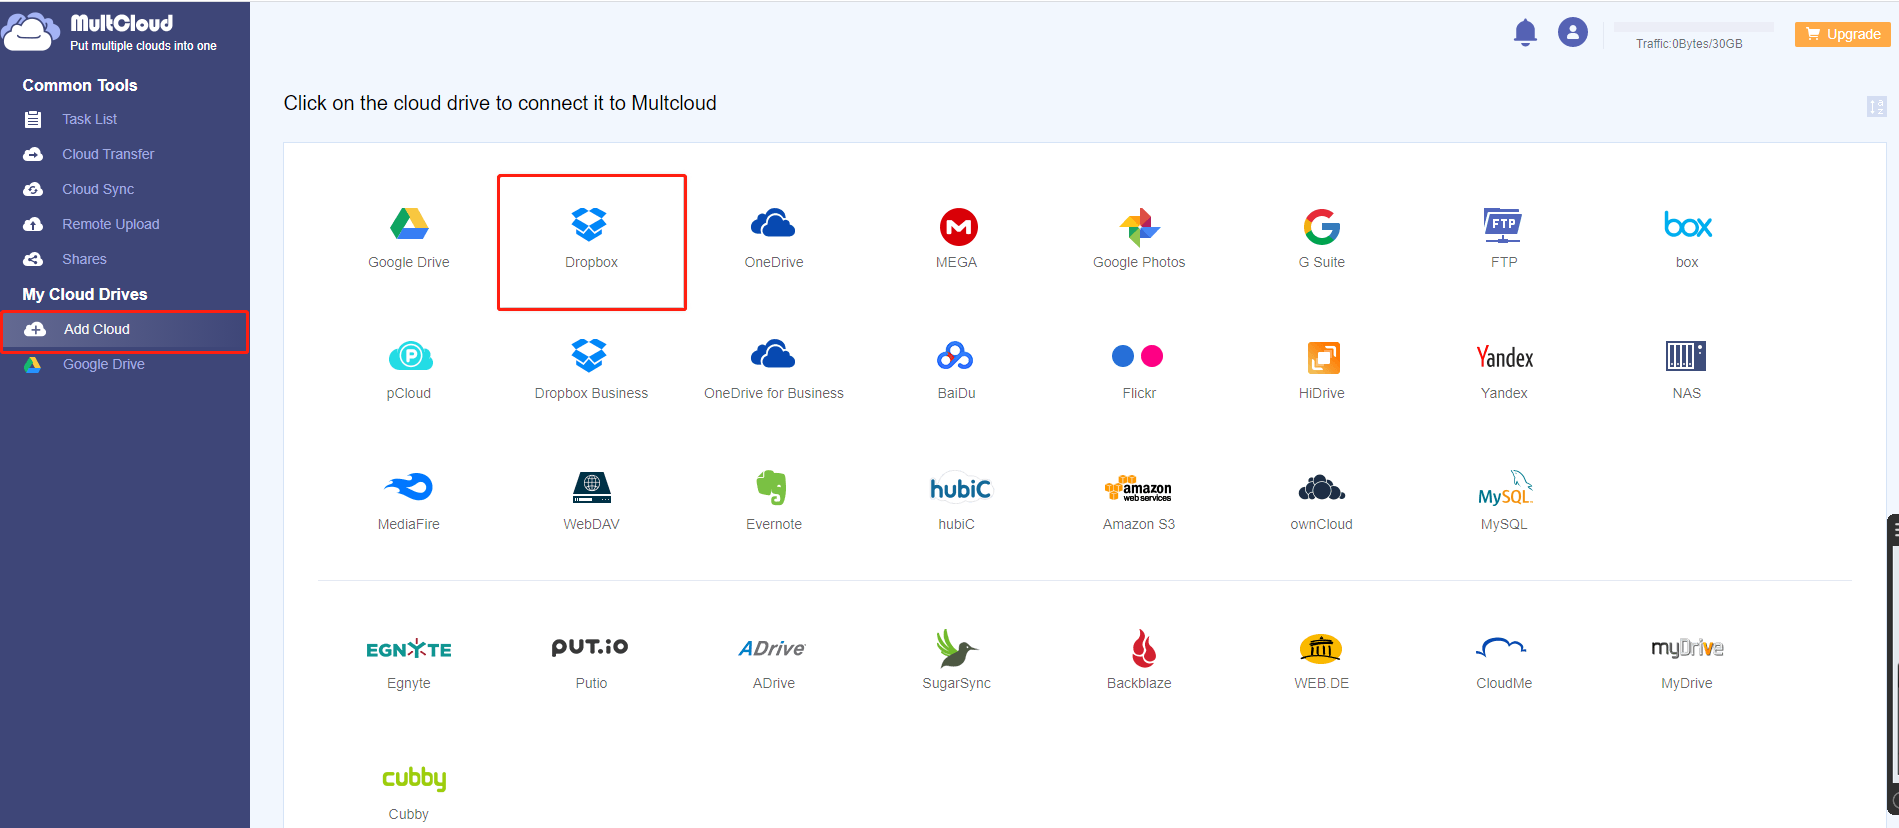The width and height of the screenshot is (1899, 828).
Task: Select the OneDrive cloud icon
Action: click(x=773, y=225)
